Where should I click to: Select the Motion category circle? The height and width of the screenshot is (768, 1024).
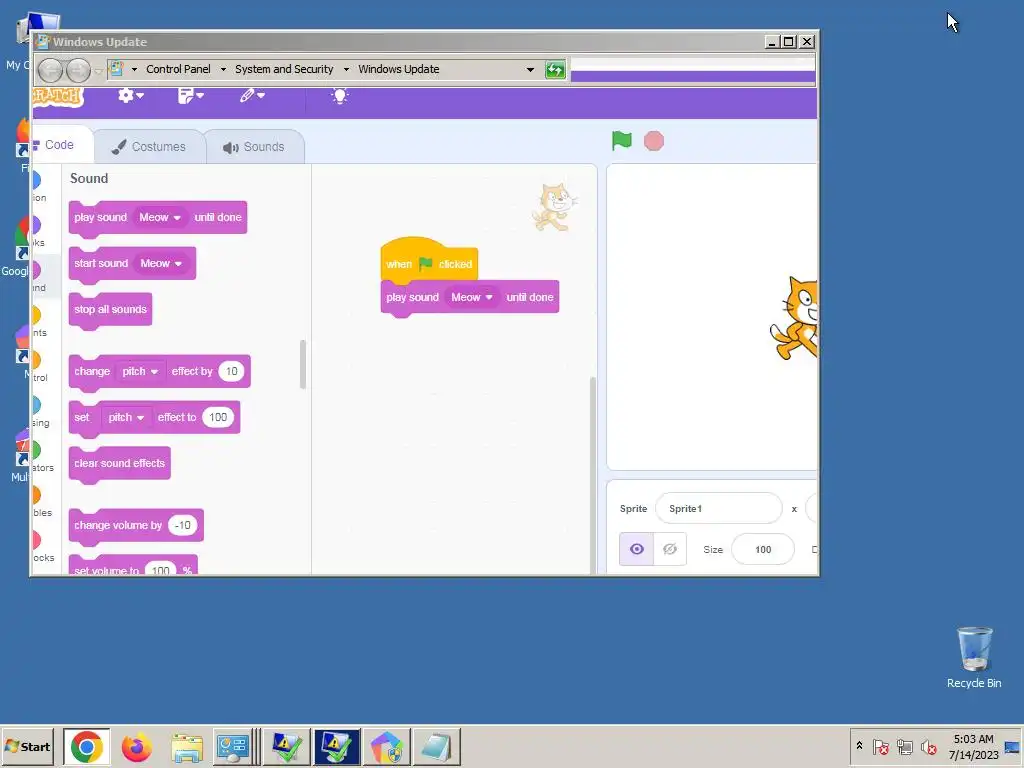click(x=36, y=180)
